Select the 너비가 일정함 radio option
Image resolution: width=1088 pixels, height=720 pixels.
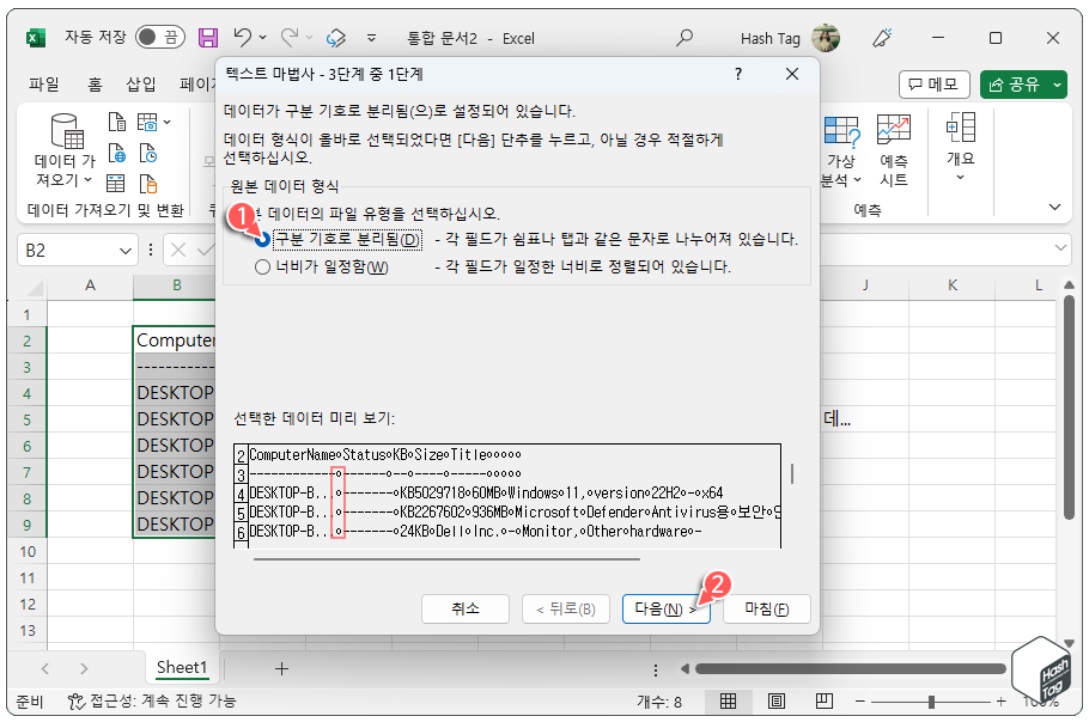click(262, 267)
